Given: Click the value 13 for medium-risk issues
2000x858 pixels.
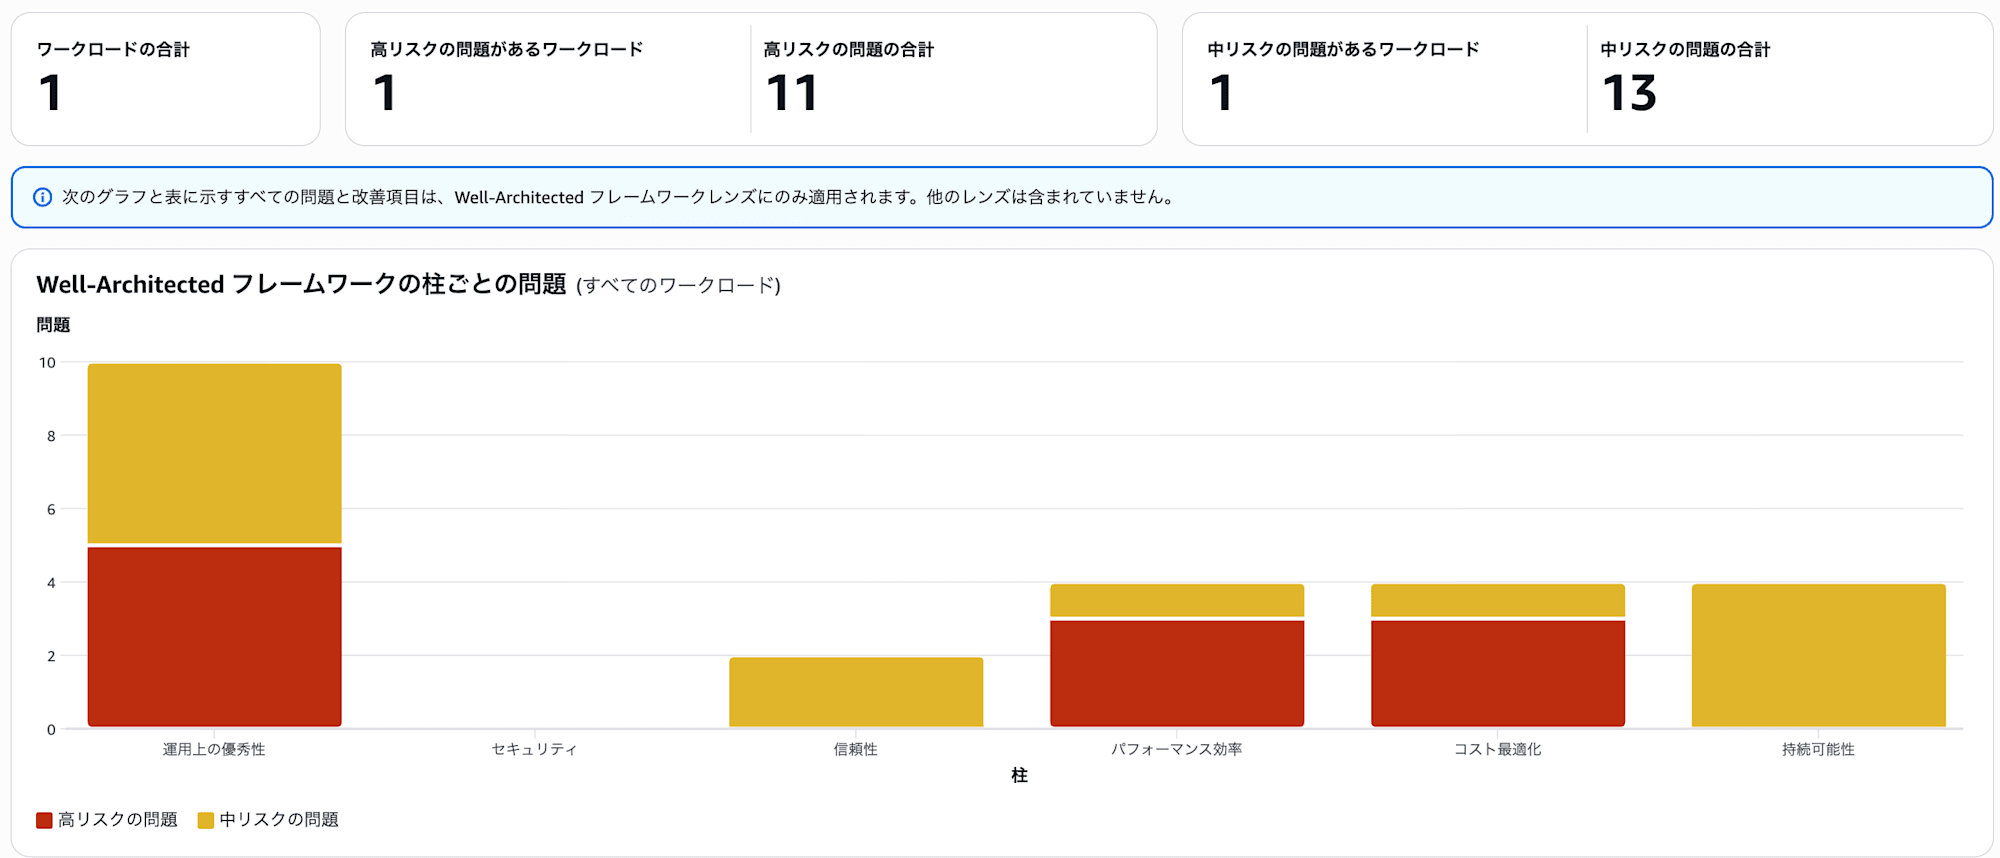Looking at the screenshot, I should pyautogui.click(x=1630, y=93).
